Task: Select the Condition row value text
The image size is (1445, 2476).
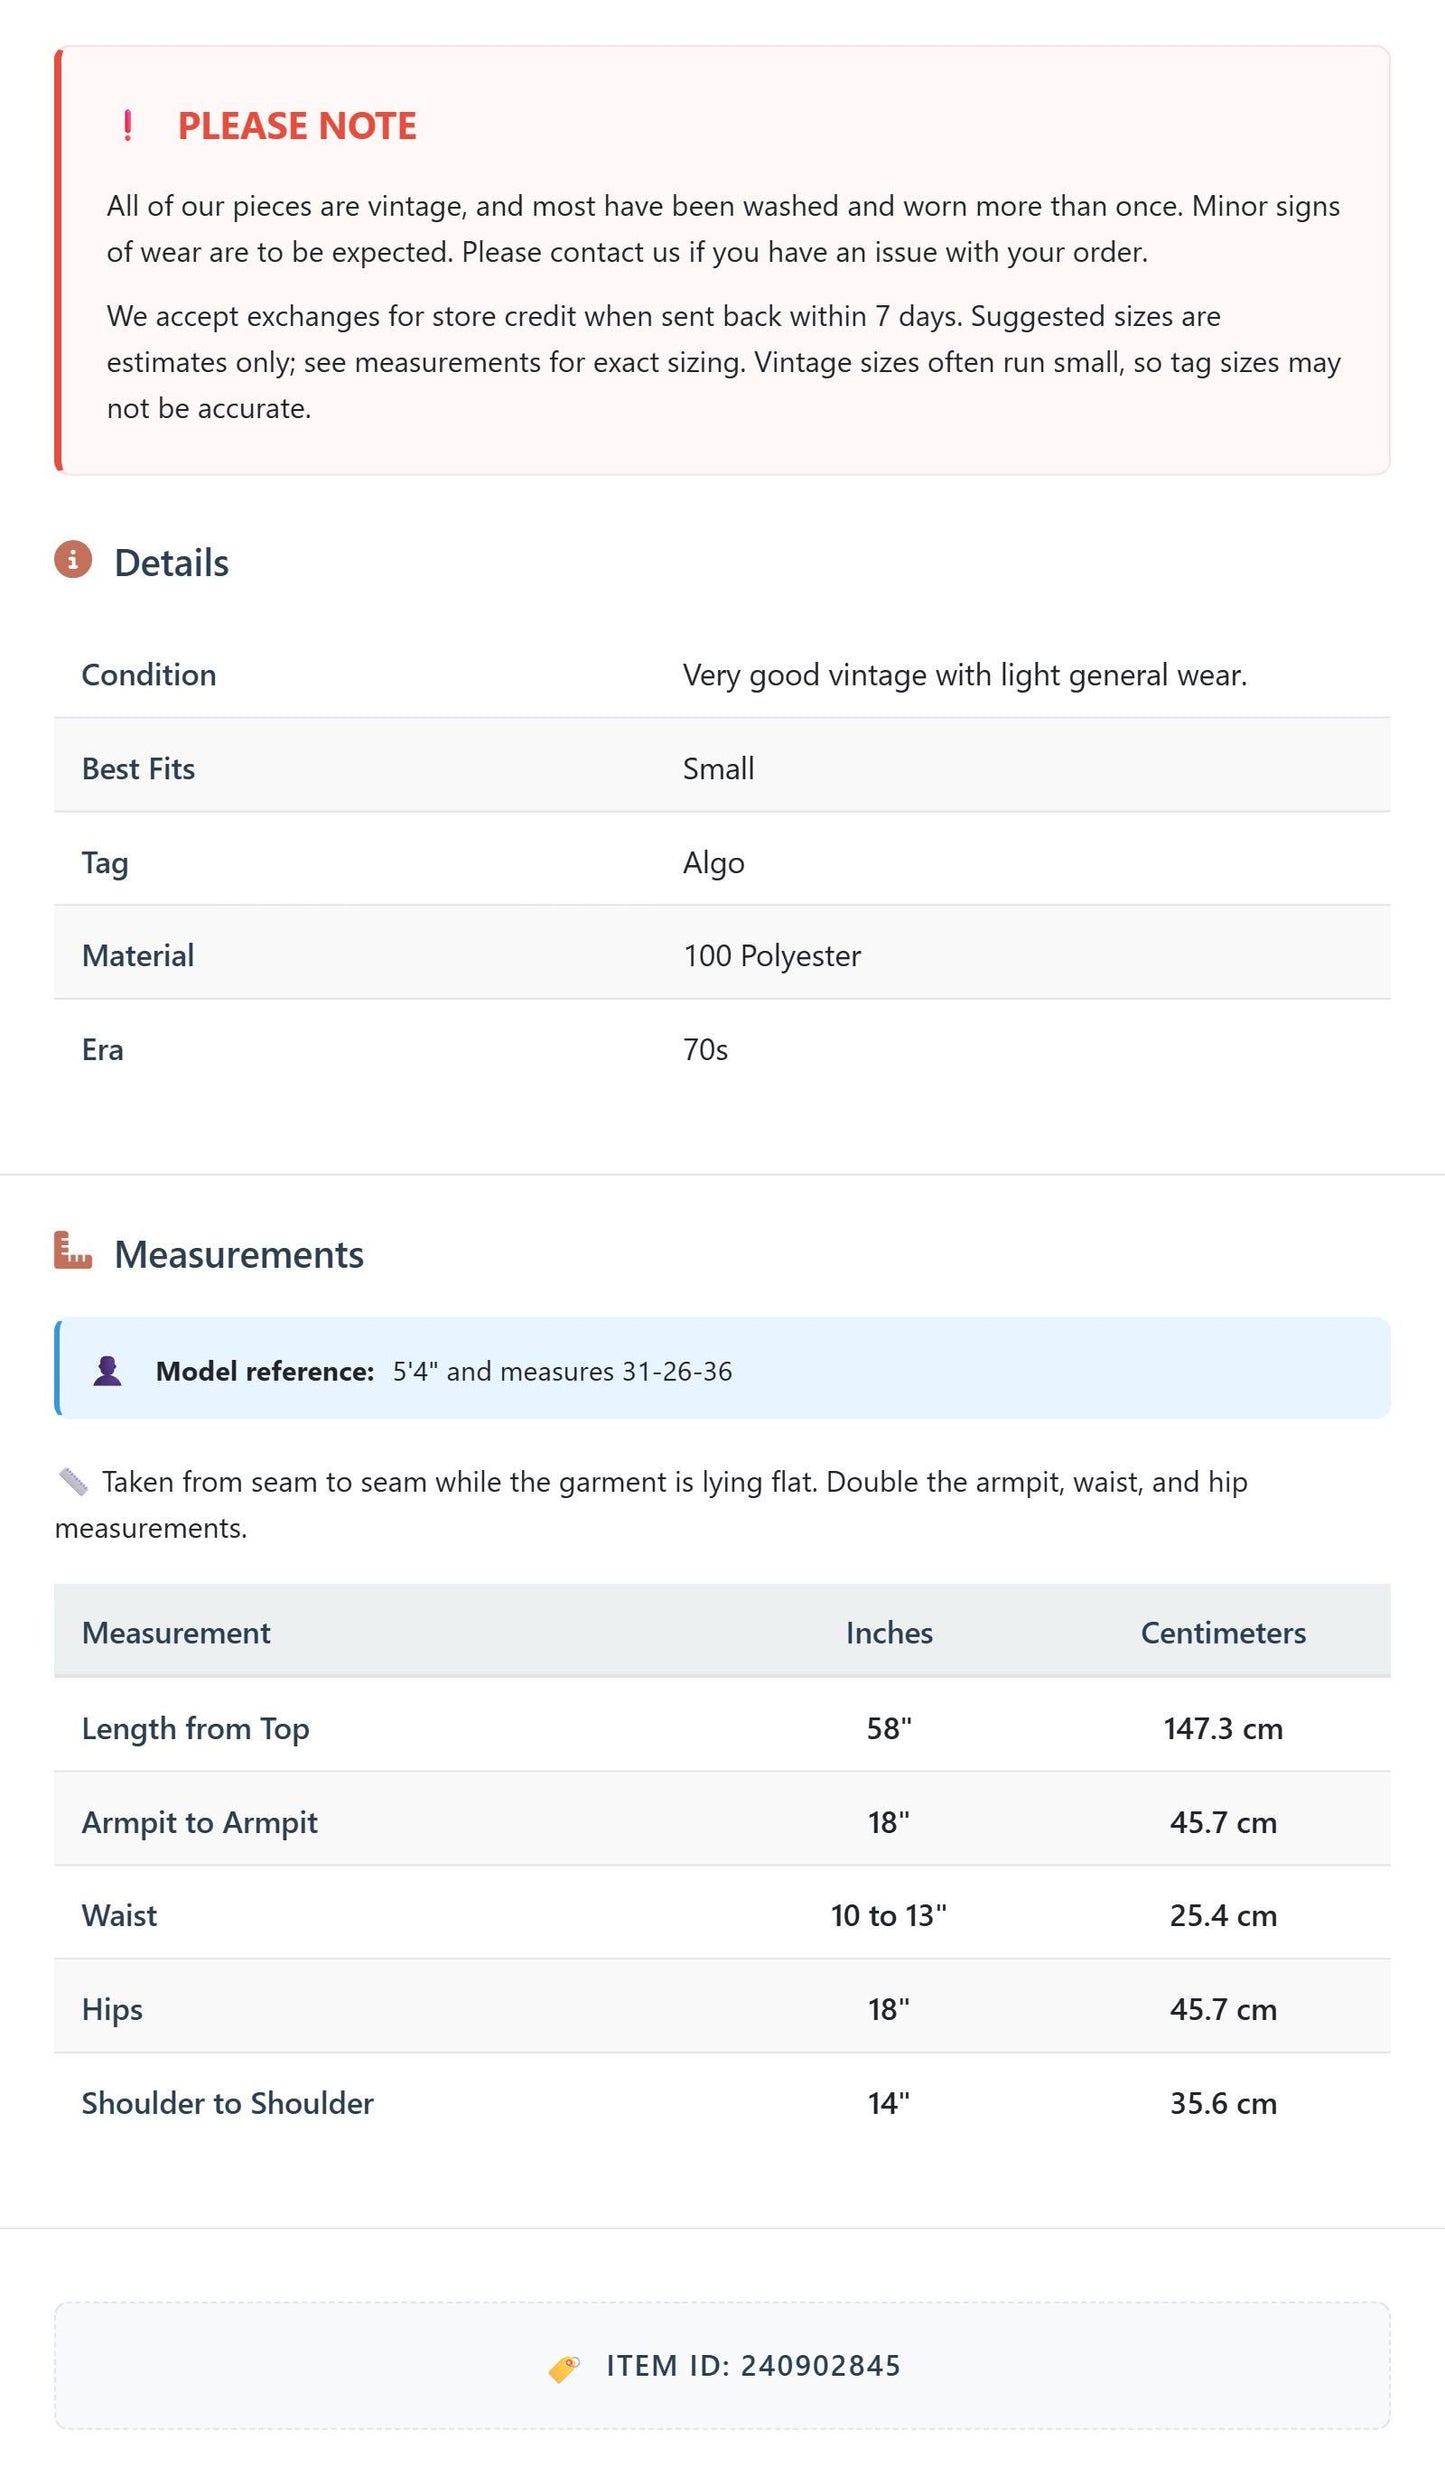Action: pyautogui.click(x=965, y=675)
